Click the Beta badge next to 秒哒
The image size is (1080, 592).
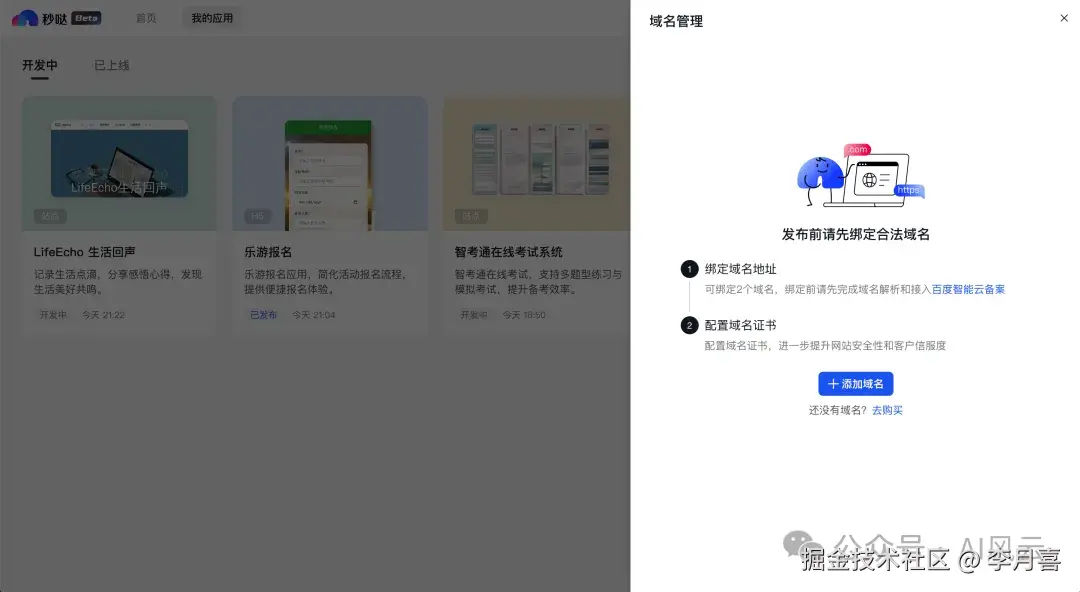(85, 17)
